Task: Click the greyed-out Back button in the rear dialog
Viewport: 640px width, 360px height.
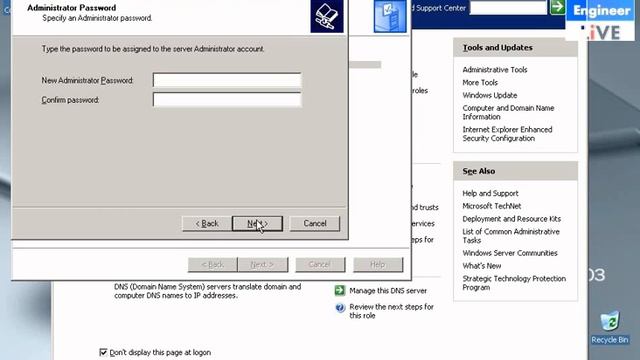Action: [213, 264]
